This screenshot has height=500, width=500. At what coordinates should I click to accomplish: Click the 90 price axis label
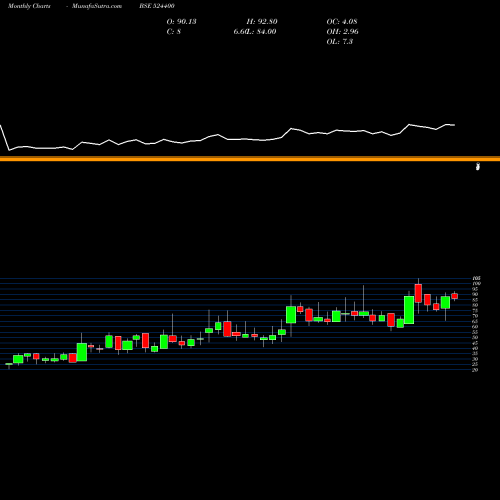pyautogui.click(x=476, y=294)
